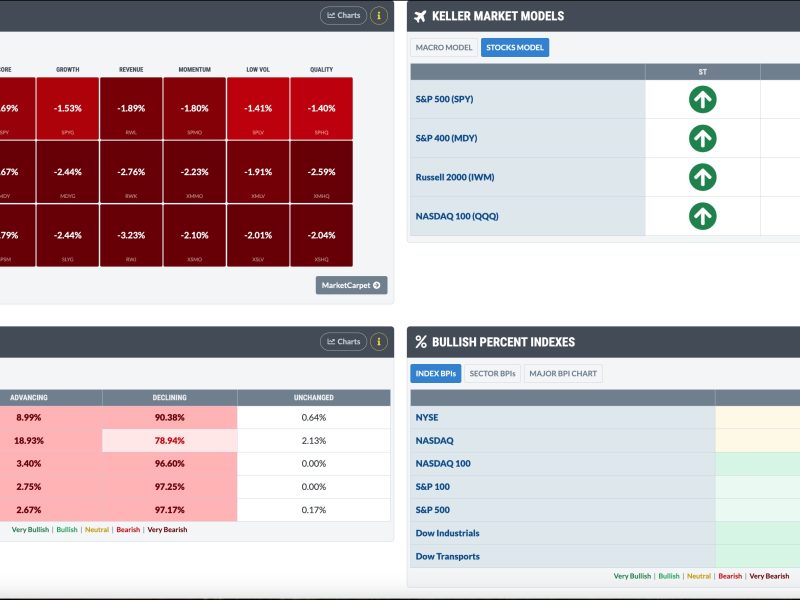Select the RWJ tile showing -3.23%
The width and height of the screenshot is (800, 600).
(x=131, y=235)
